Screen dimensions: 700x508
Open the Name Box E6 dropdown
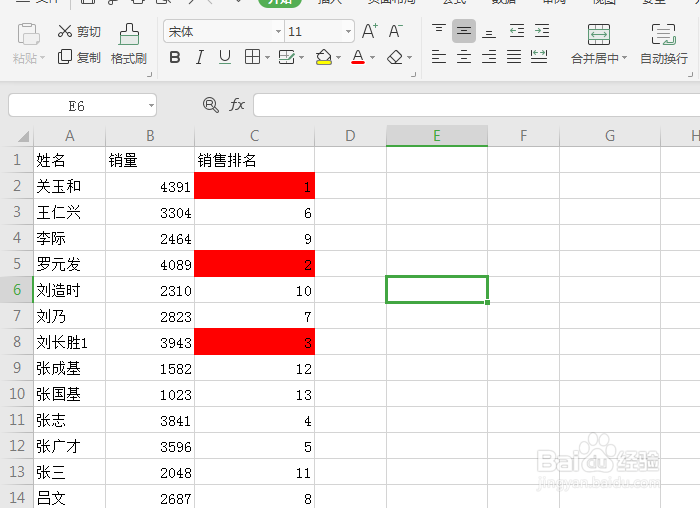click(x=151, y=106)
